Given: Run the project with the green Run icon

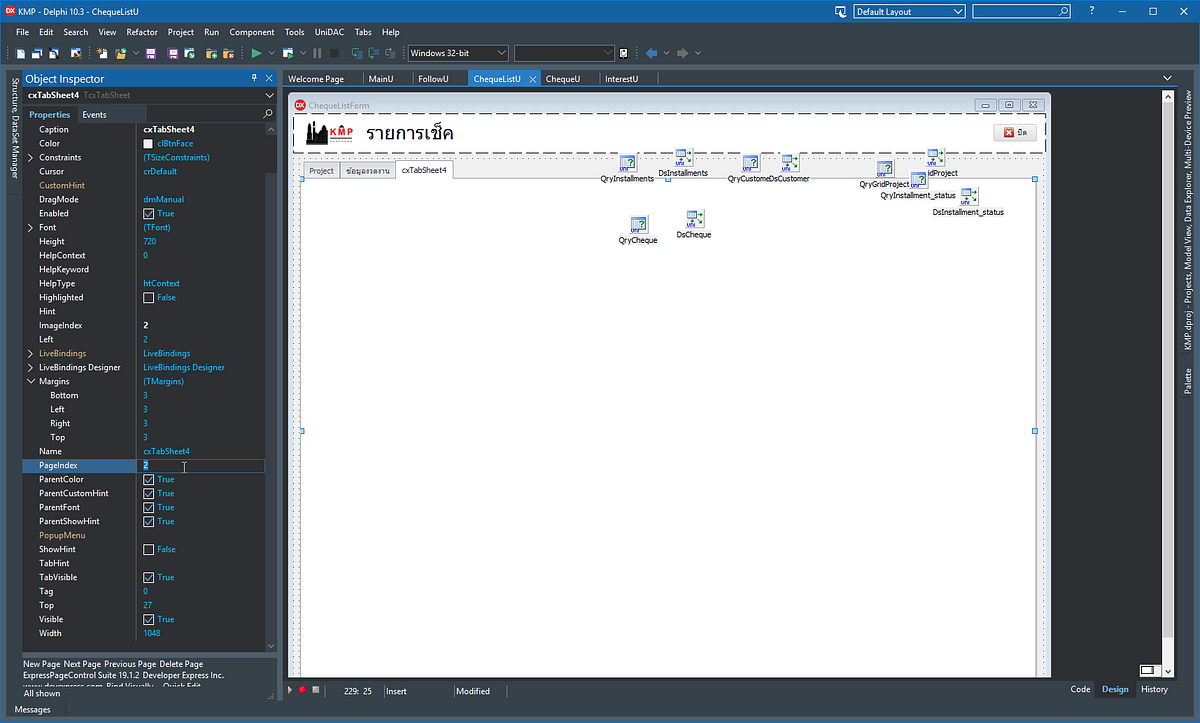Looking at the screenshot, I should 257,52.
